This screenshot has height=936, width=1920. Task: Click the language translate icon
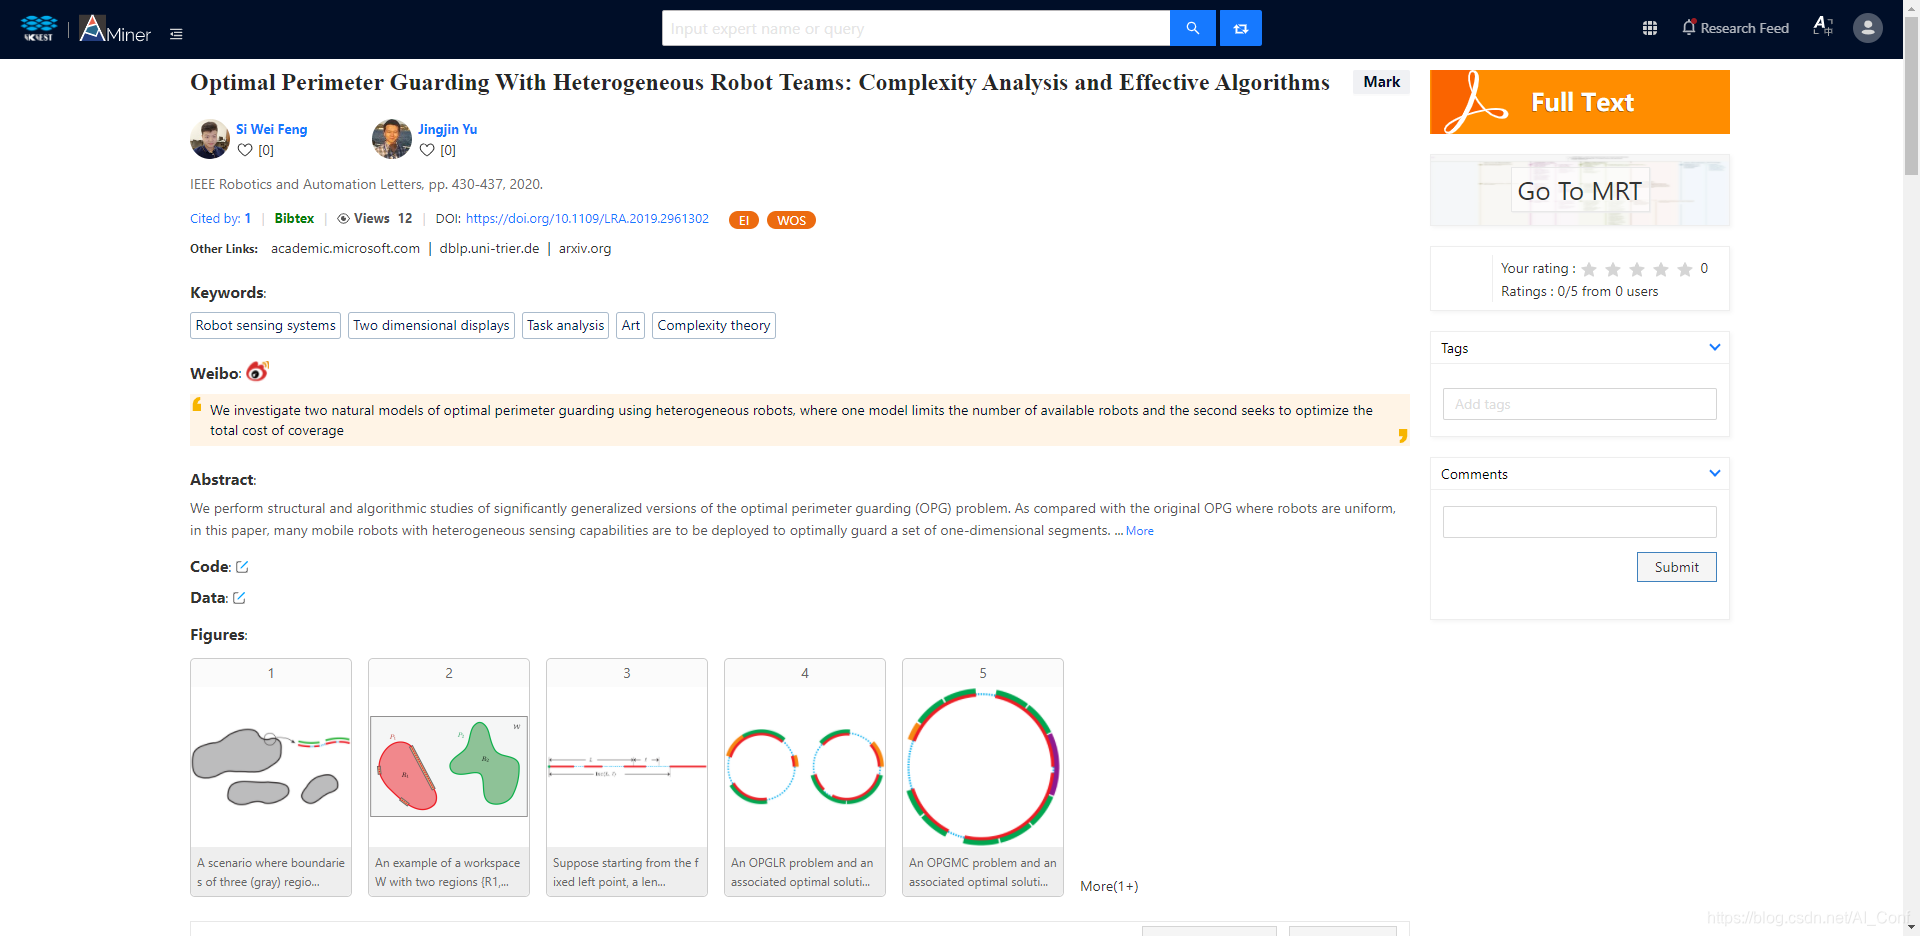(x=1823, y=27)
